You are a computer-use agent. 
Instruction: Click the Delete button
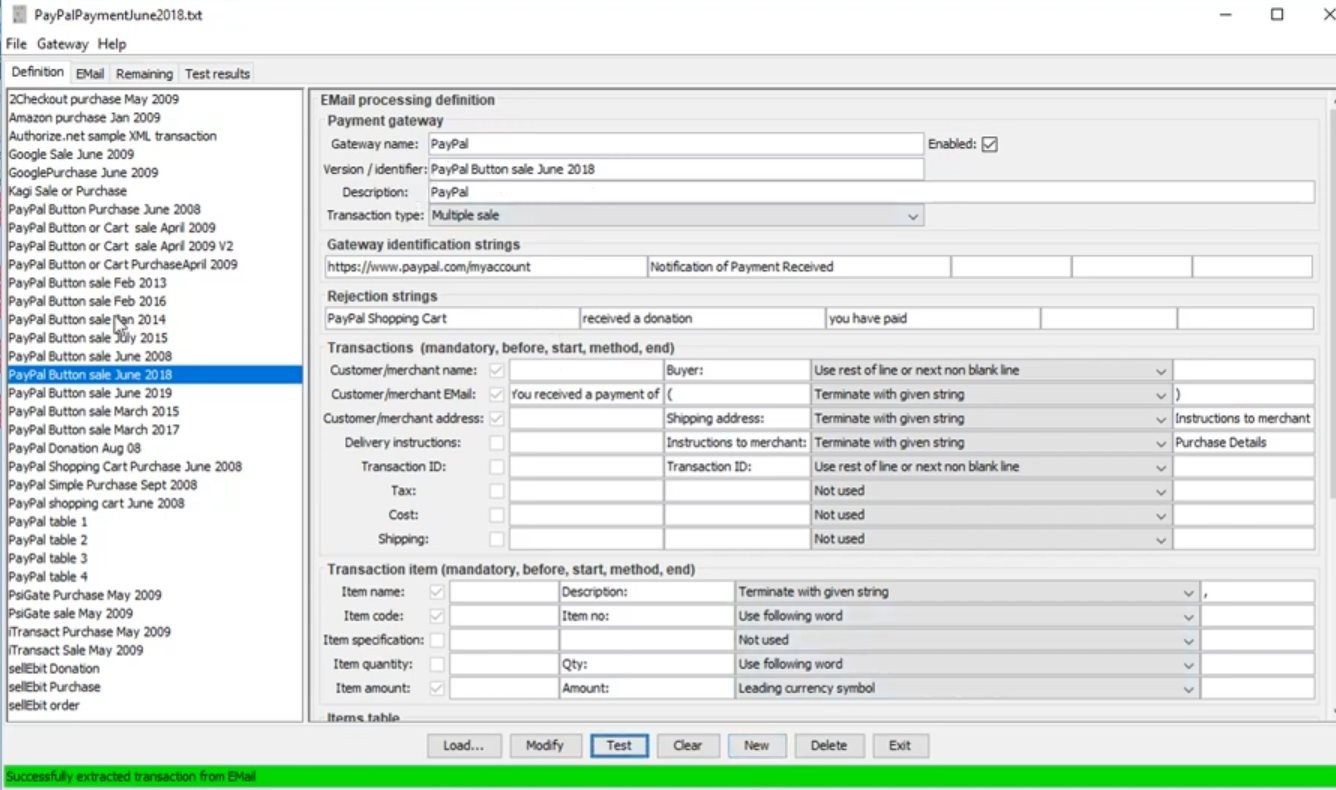[x=829, y=746]
